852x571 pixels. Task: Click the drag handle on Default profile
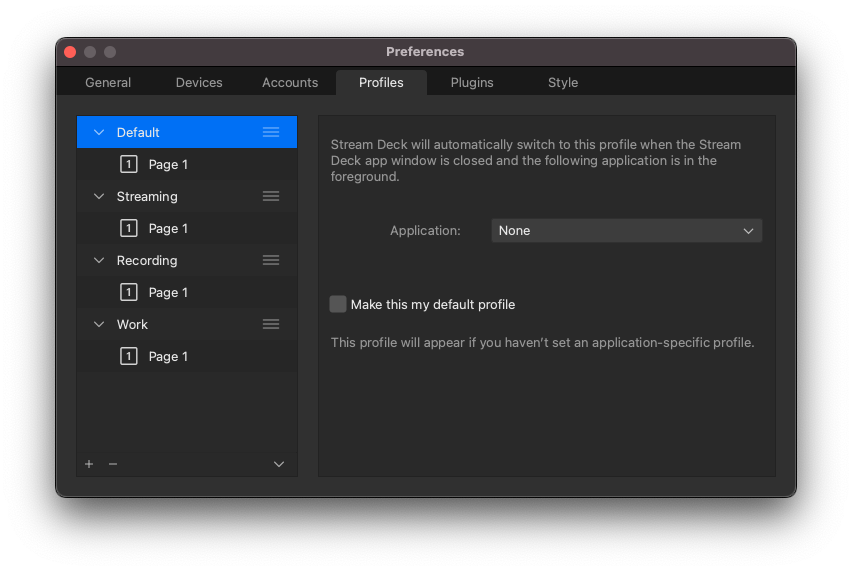(271, 132)
